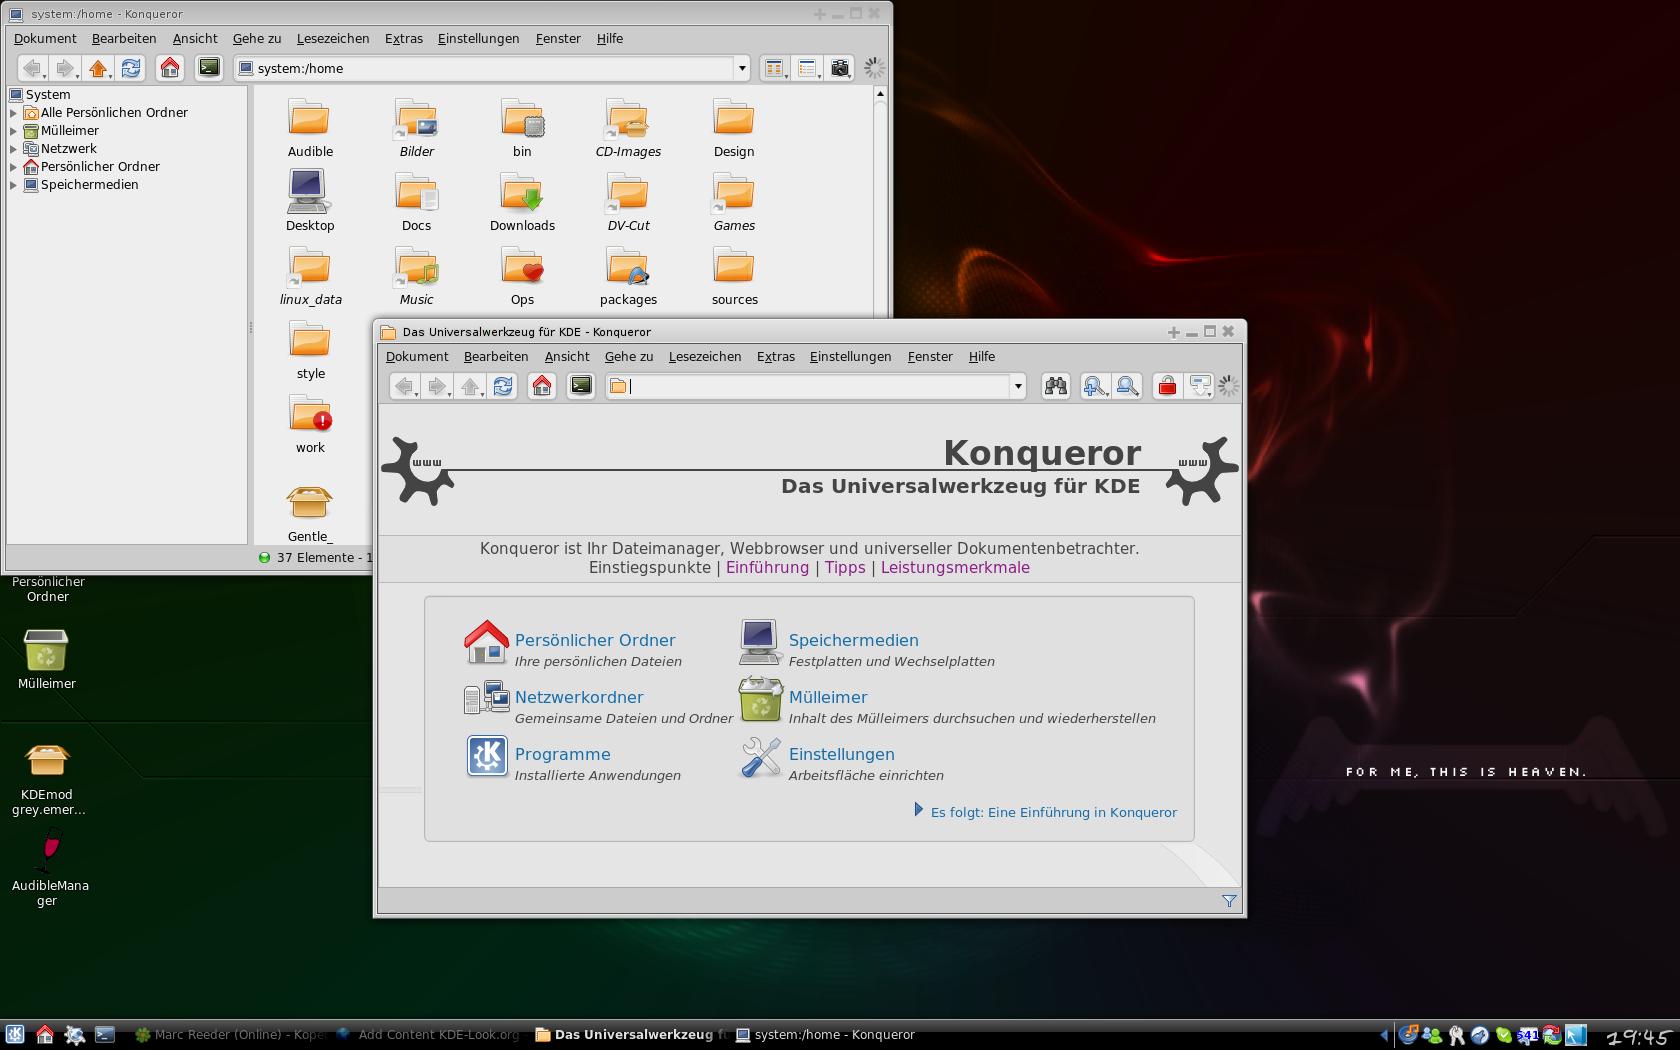Click the Einführung link
This screenshot has height=1050, width=1680.
[767, 567]
